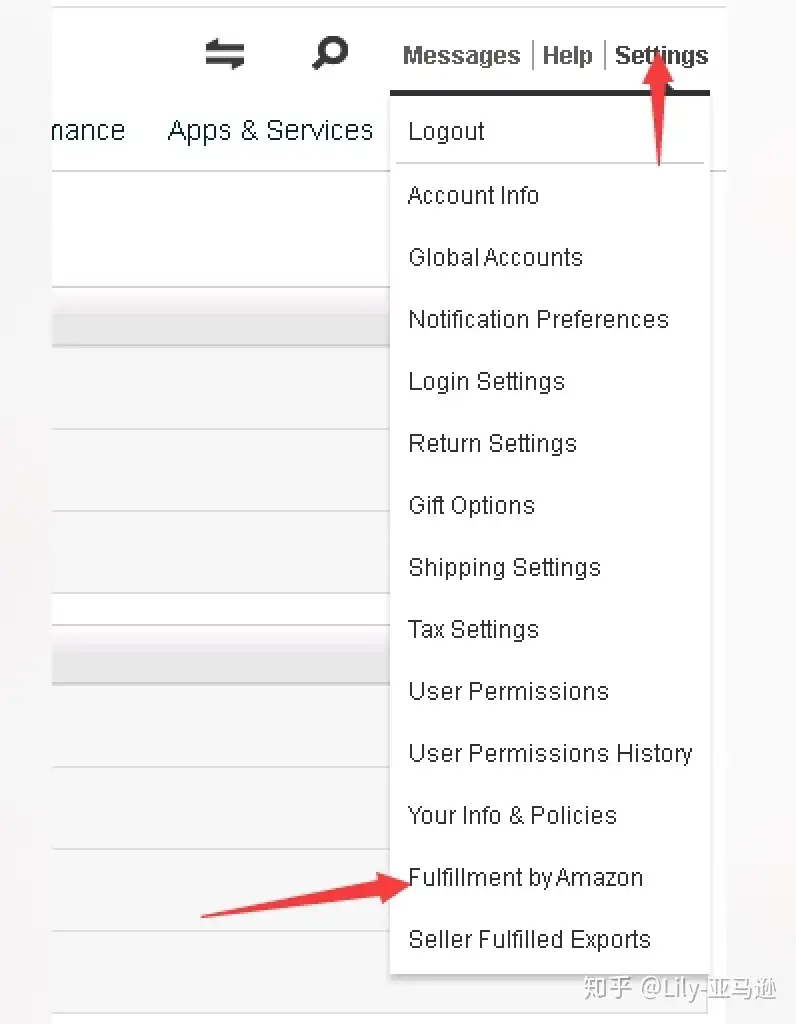
Task: Open the Apps & Services menu
Action: (x=270, y=131)
